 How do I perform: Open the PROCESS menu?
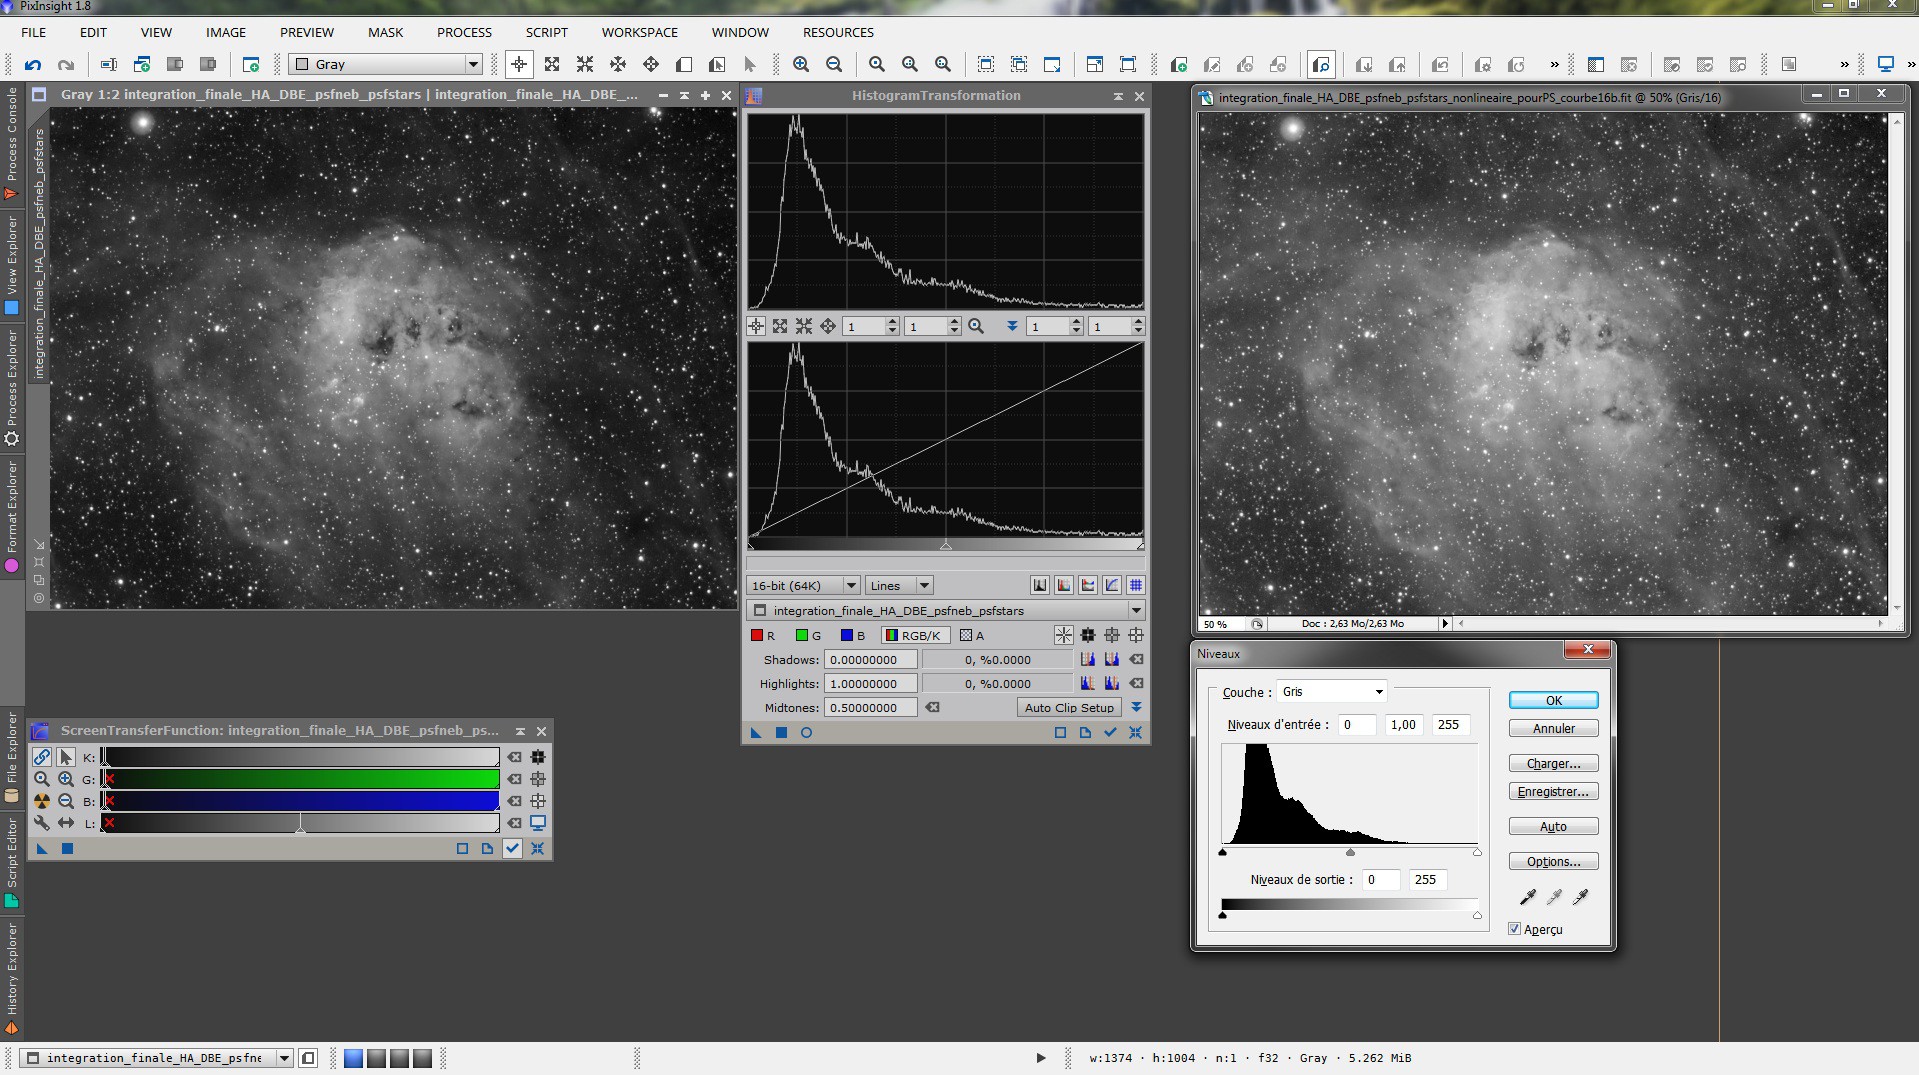point(464,32)
